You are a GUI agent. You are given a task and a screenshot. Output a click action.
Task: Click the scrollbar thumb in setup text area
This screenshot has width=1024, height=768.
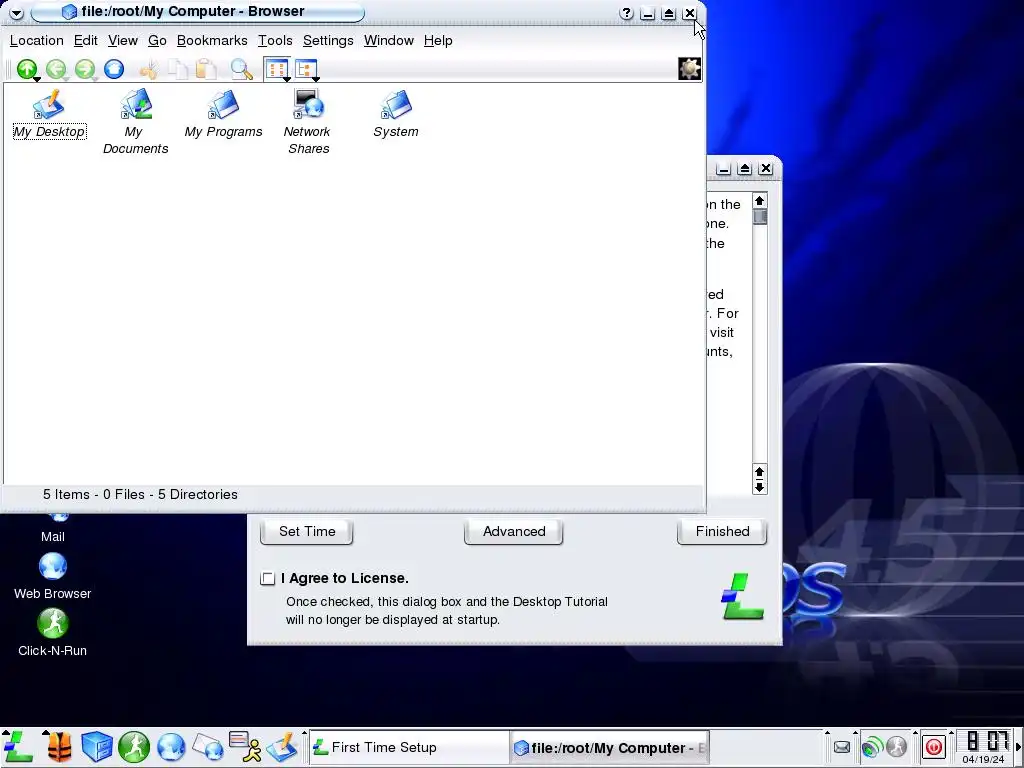[760, 217]
